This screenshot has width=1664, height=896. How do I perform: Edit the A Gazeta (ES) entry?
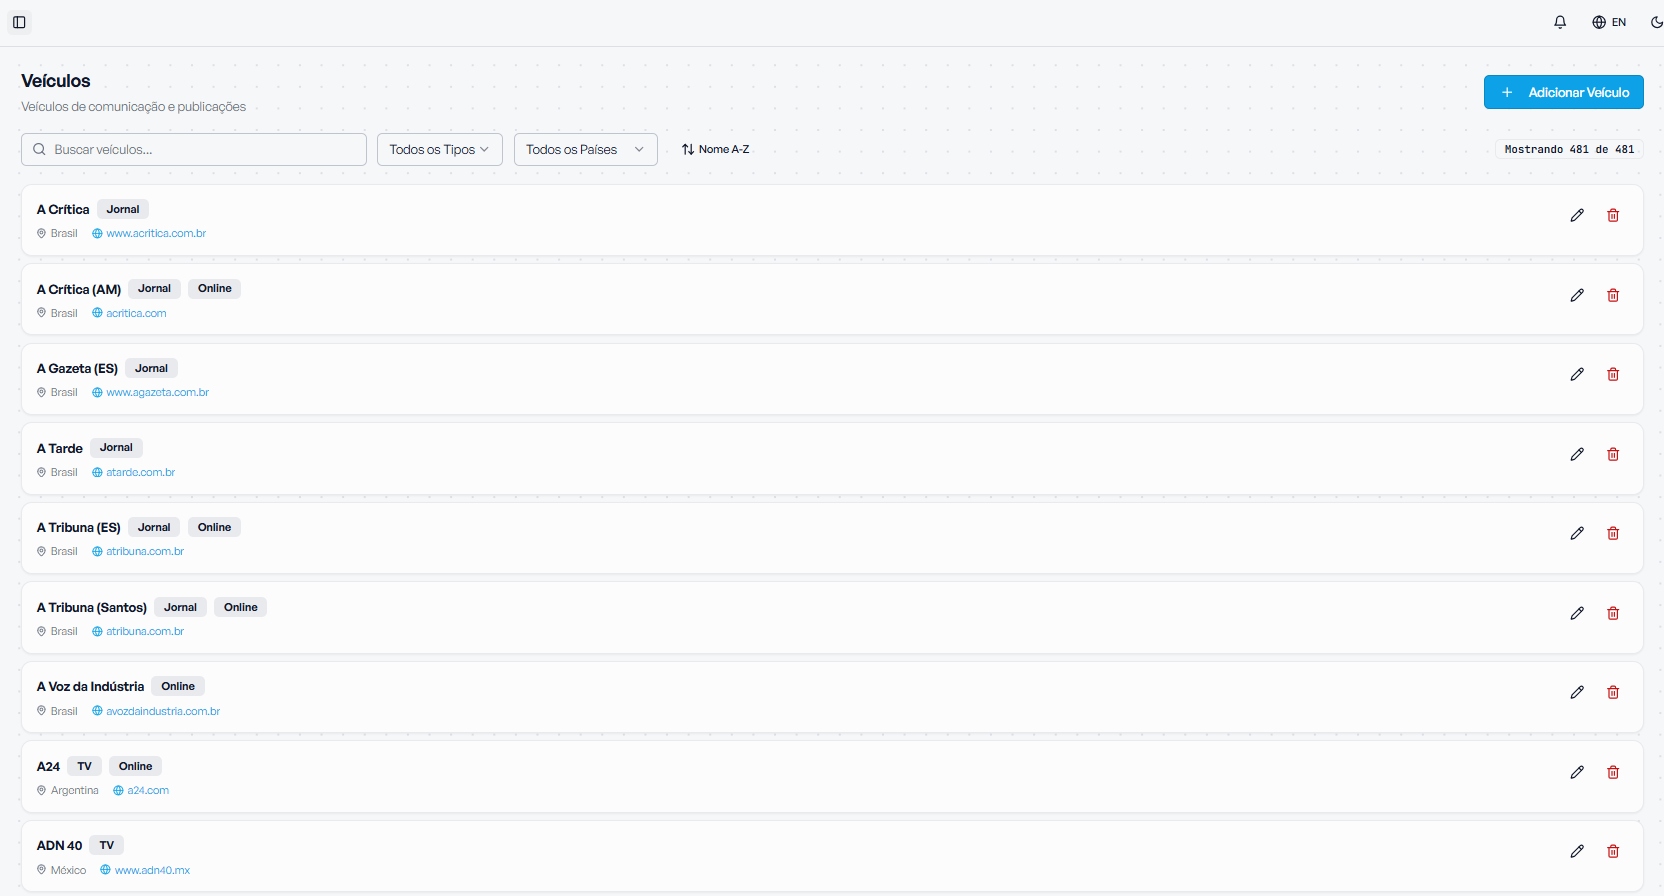click(1577, 374)
